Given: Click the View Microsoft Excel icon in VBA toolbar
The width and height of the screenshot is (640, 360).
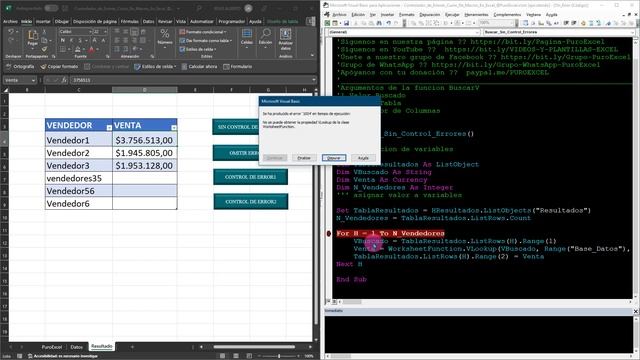Looking at the screenshot, I should (x=327, y=23).
